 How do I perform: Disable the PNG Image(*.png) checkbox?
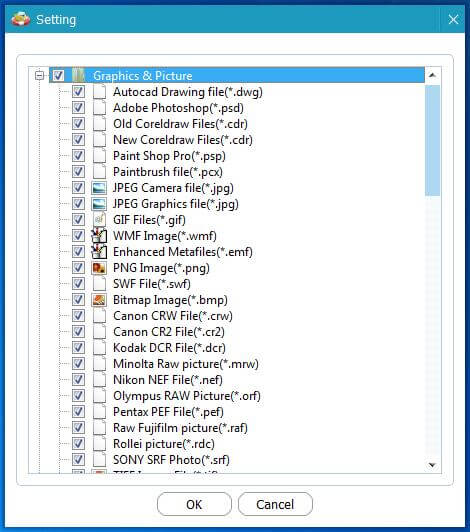click(x=78, y=267)
